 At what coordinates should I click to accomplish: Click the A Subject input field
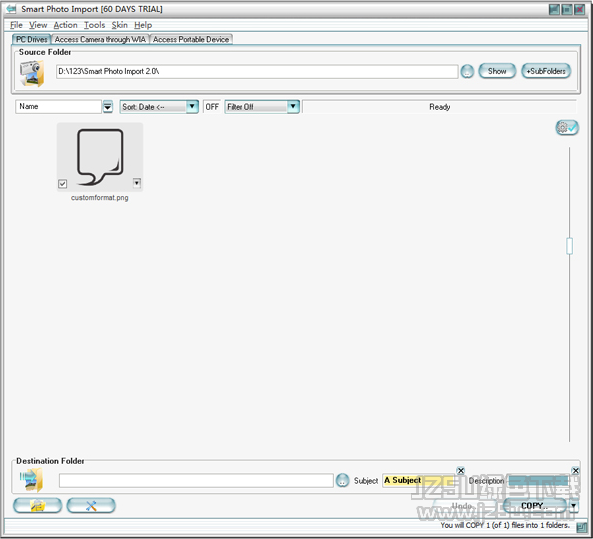(419, 480)
